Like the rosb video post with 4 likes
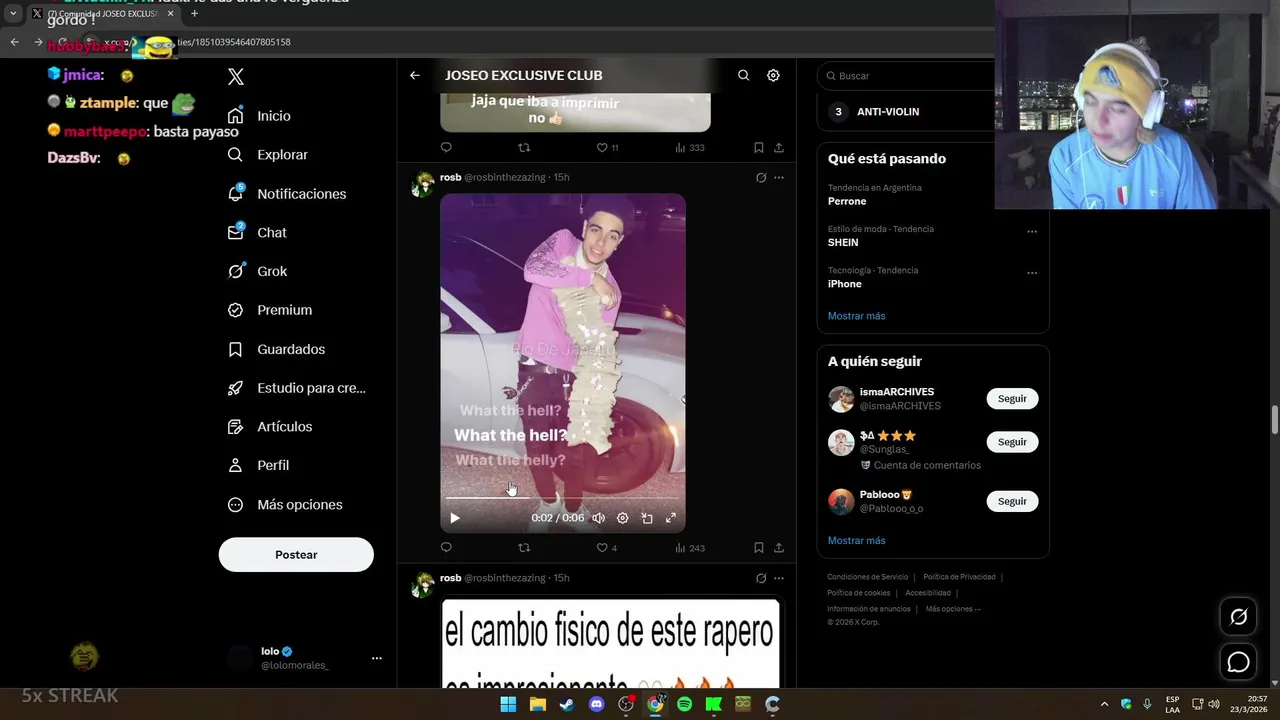Image resolution: width=1280 pixels, height=720 pixels. [606, 547]
